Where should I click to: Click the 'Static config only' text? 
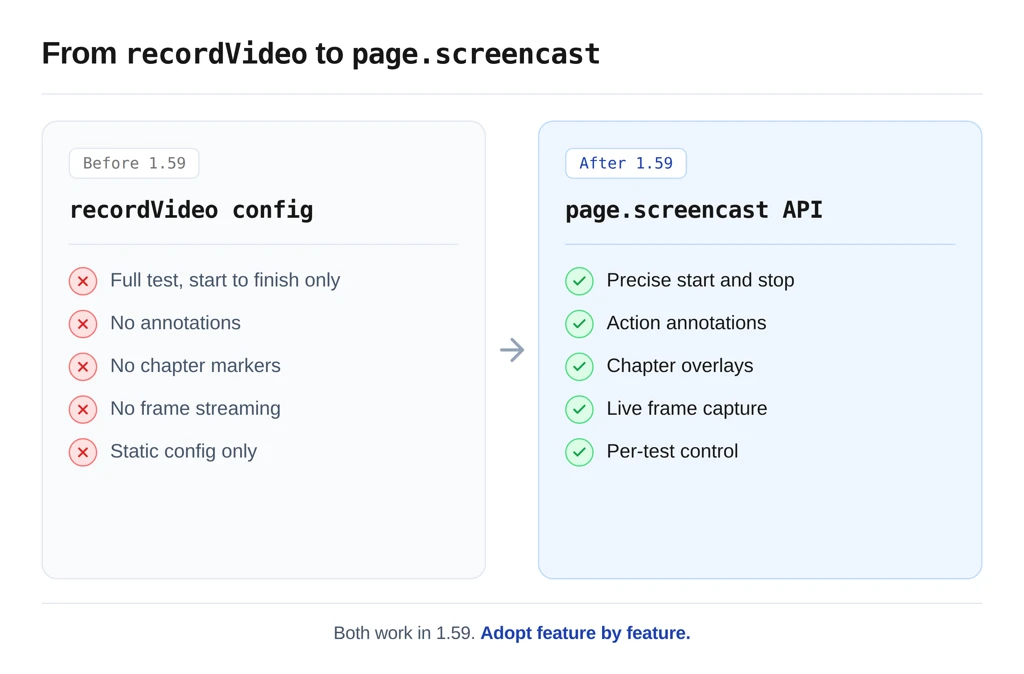pos(183,451)
